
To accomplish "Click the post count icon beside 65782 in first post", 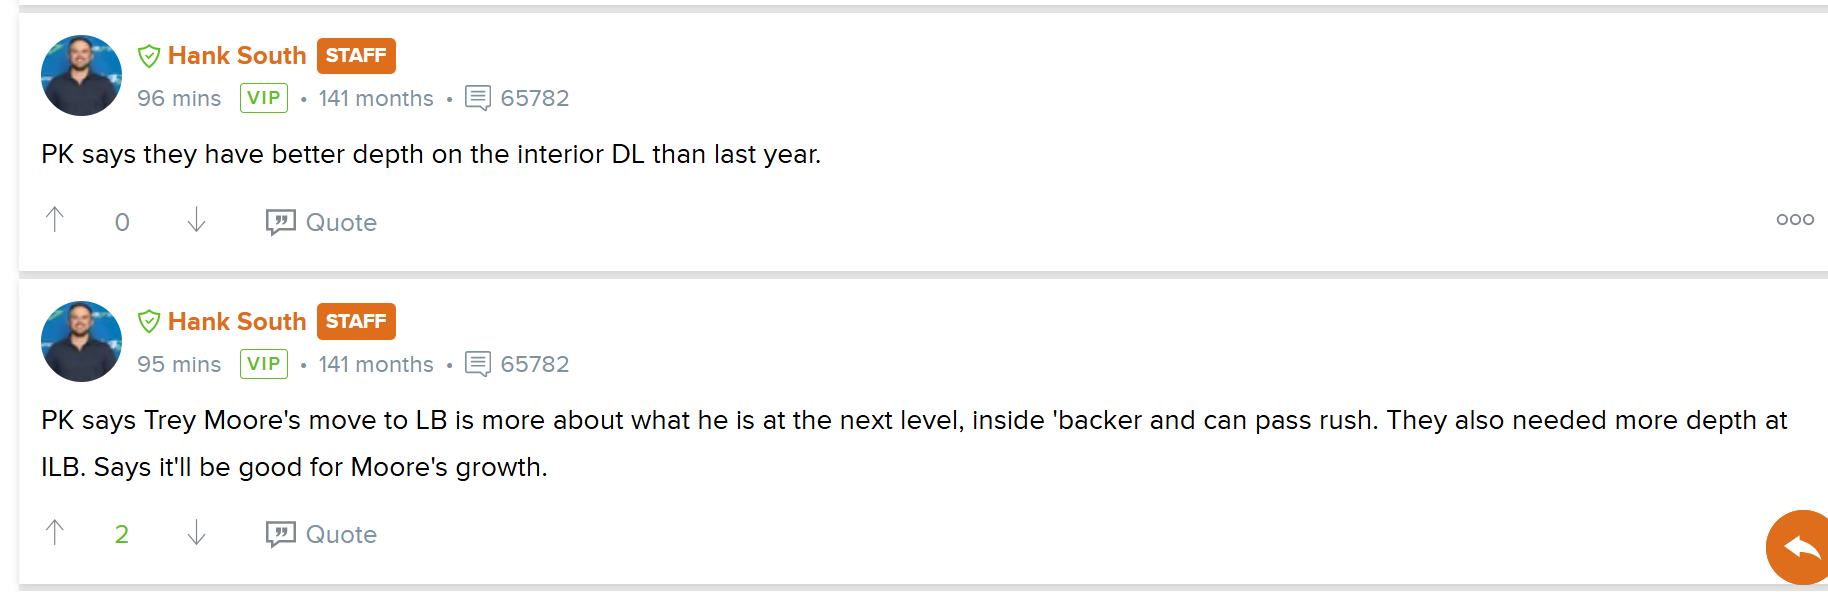I will point(478,98).
